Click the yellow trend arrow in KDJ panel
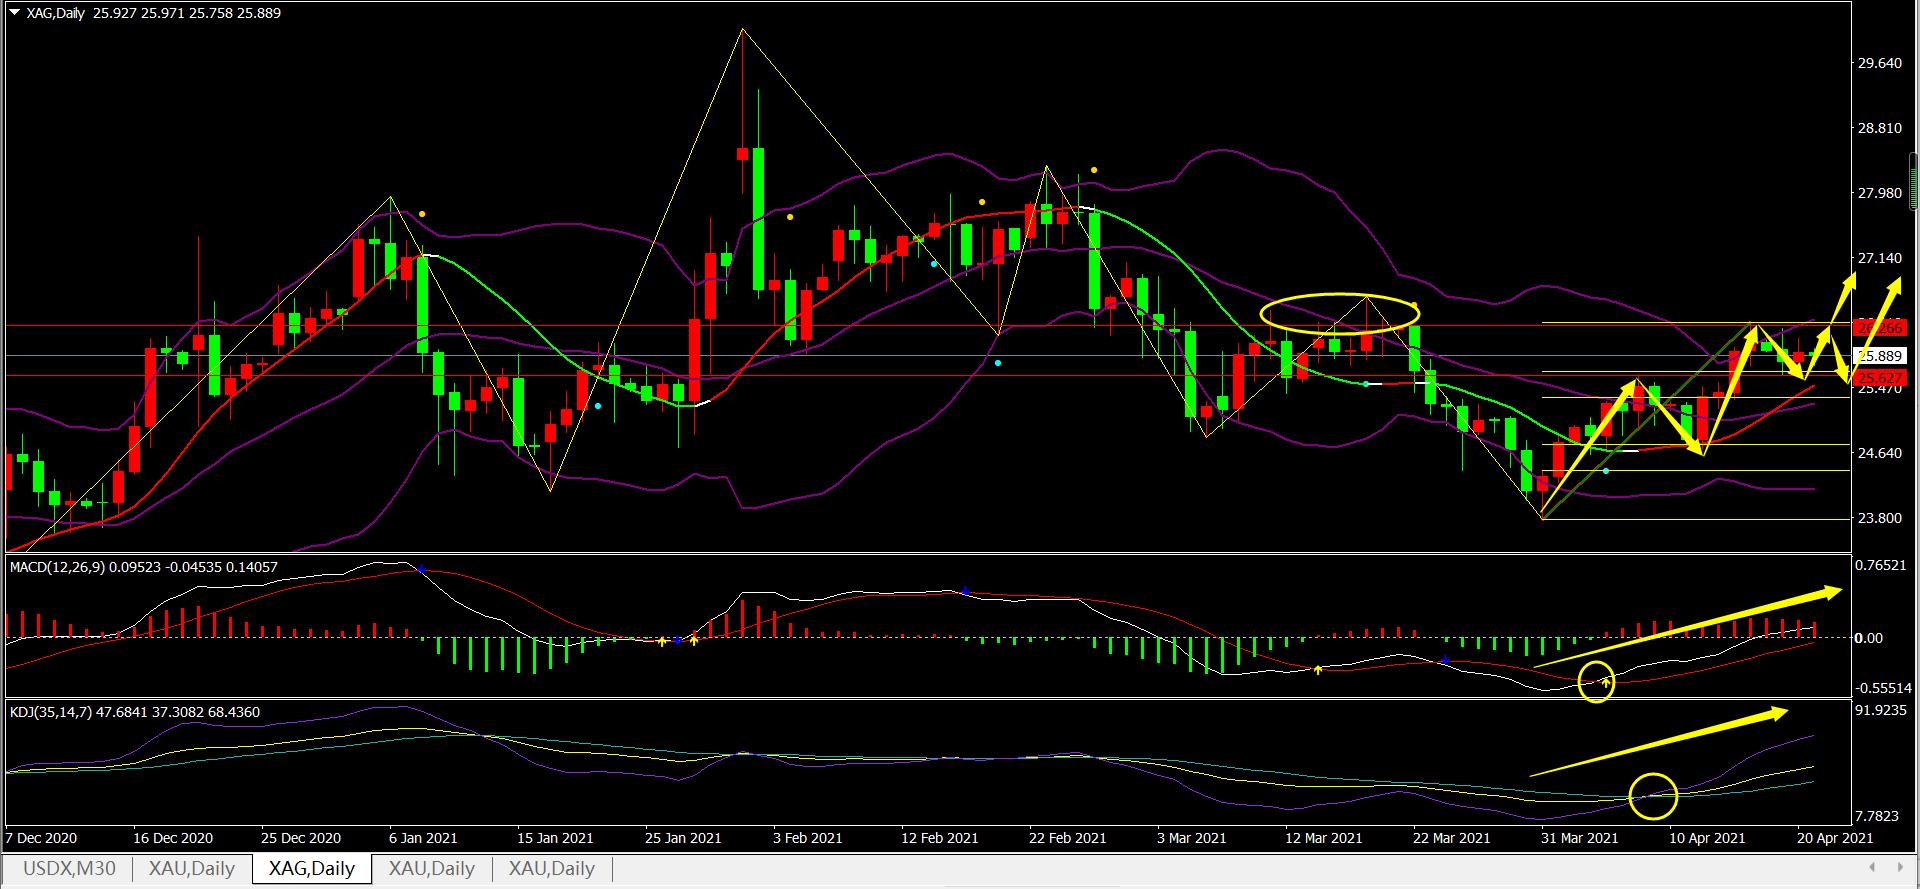This screenshot has width=1920, height=889. 1660,743
